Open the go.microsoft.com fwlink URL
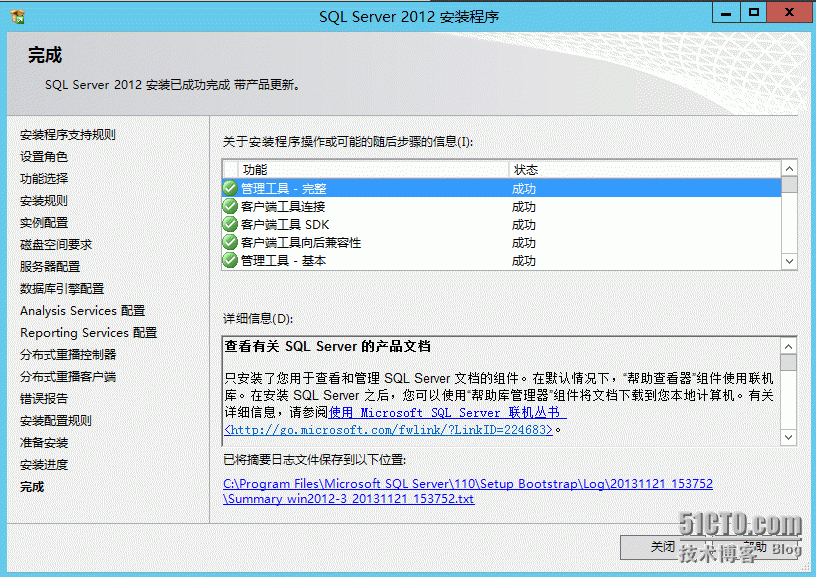 point(388,430)
